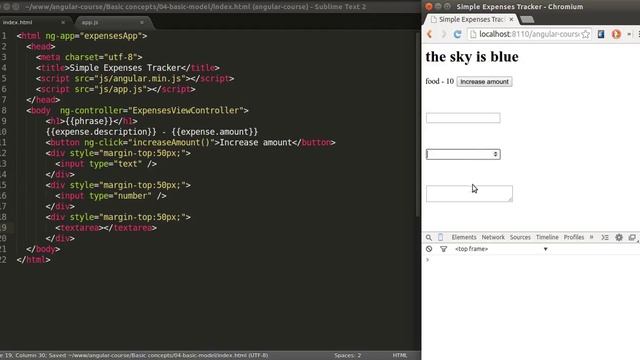Click input type="number" code line
Screen dimensions: 640x360
[x=111, y=196]
